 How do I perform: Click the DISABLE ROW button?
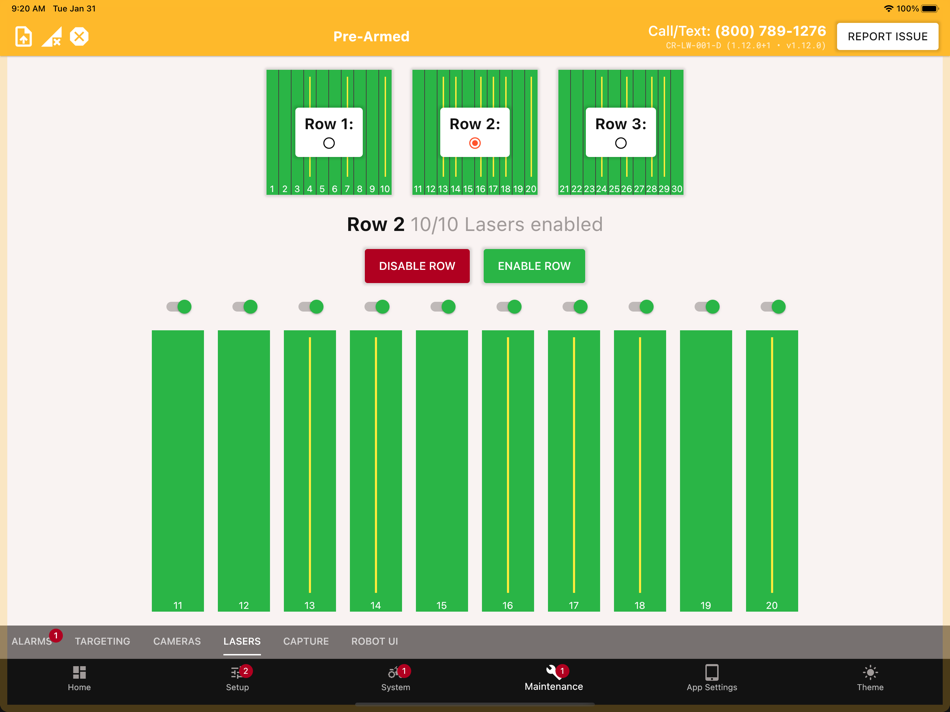(x=417, y=266)
